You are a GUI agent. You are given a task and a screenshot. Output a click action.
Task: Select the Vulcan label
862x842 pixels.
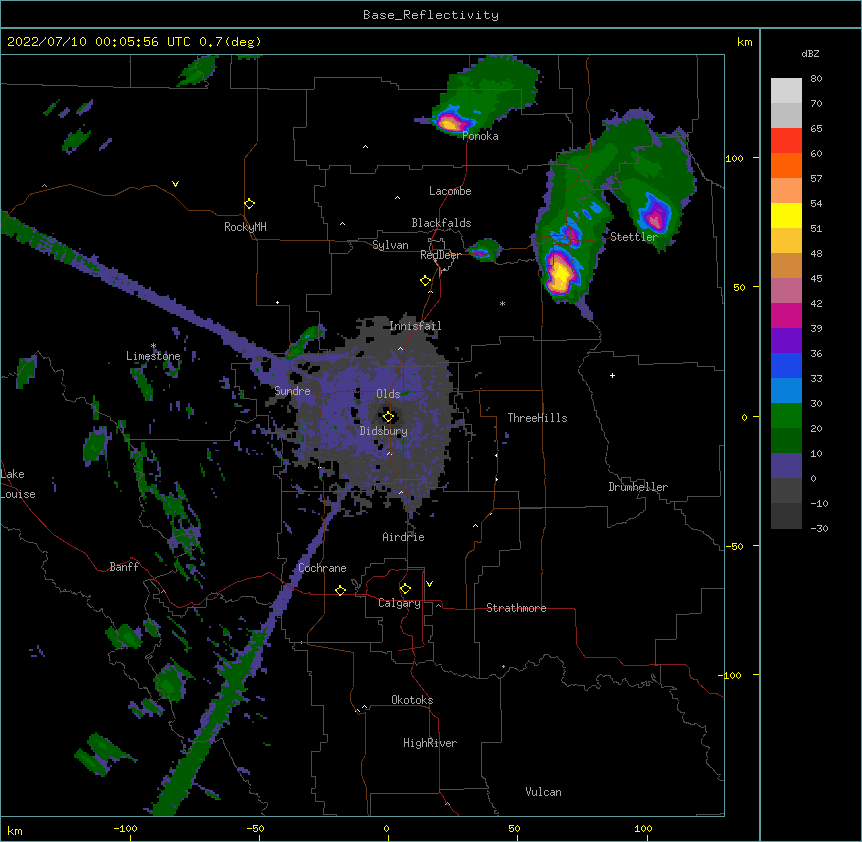tap(543, 792)
